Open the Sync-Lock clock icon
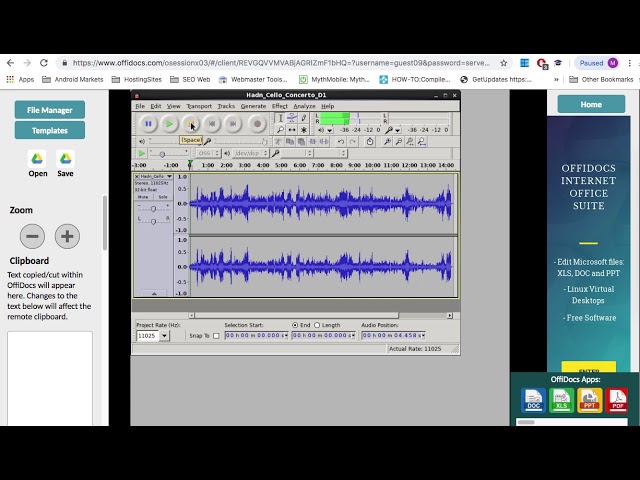640x480 pixels. 370,142
